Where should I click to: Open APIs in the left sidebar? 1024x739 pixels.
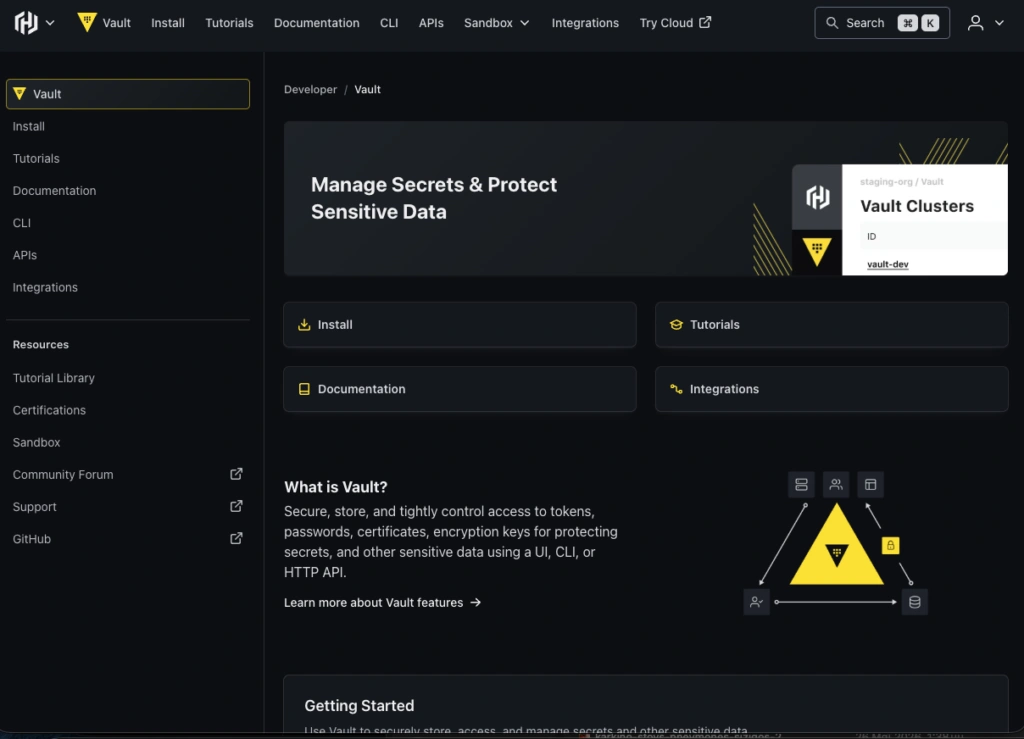pyautogui.click(x=25, y=255)
